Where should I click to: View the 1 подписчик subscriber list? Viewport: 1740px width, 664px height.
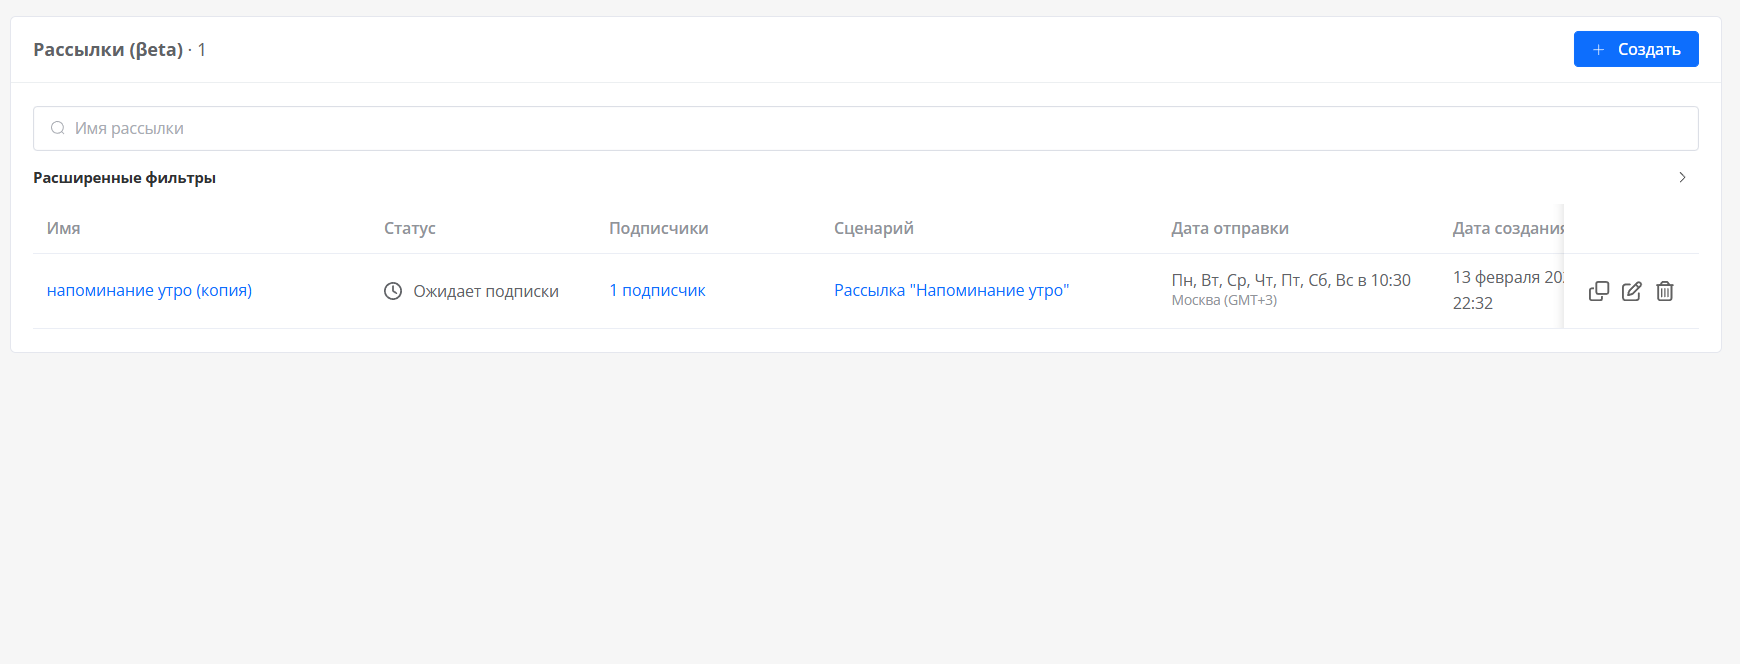click(x=657, y=290)
